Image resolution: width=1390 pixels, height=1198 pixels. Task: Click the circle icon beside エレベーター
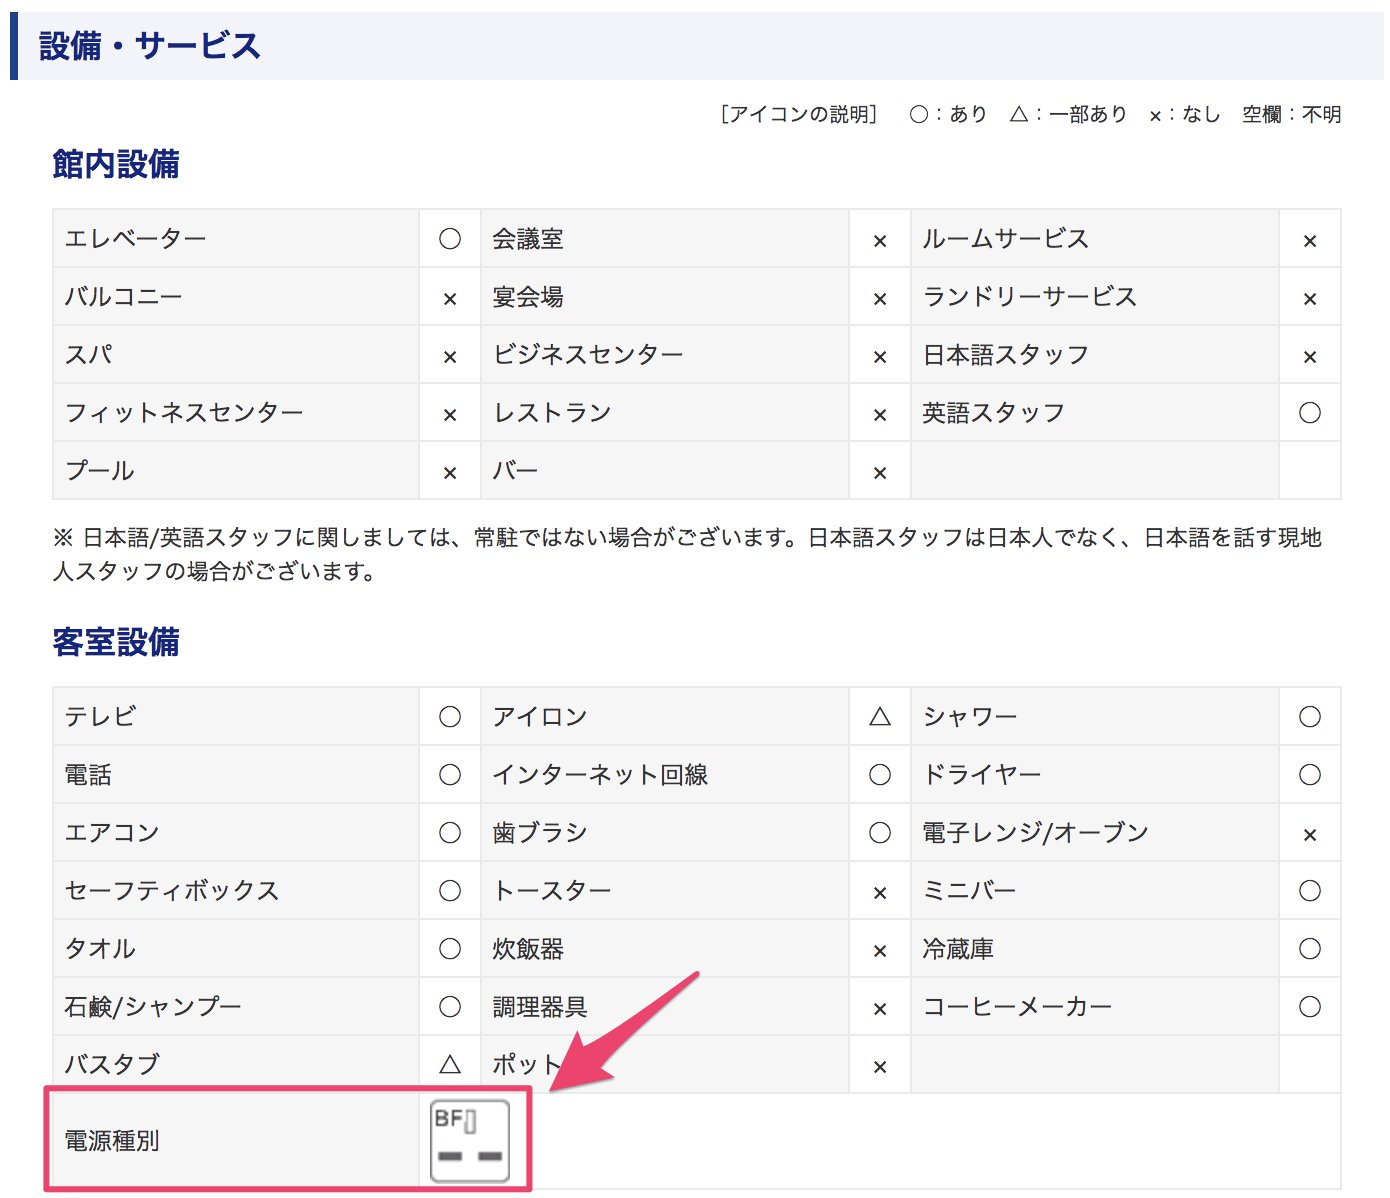(x=450, y=239)
